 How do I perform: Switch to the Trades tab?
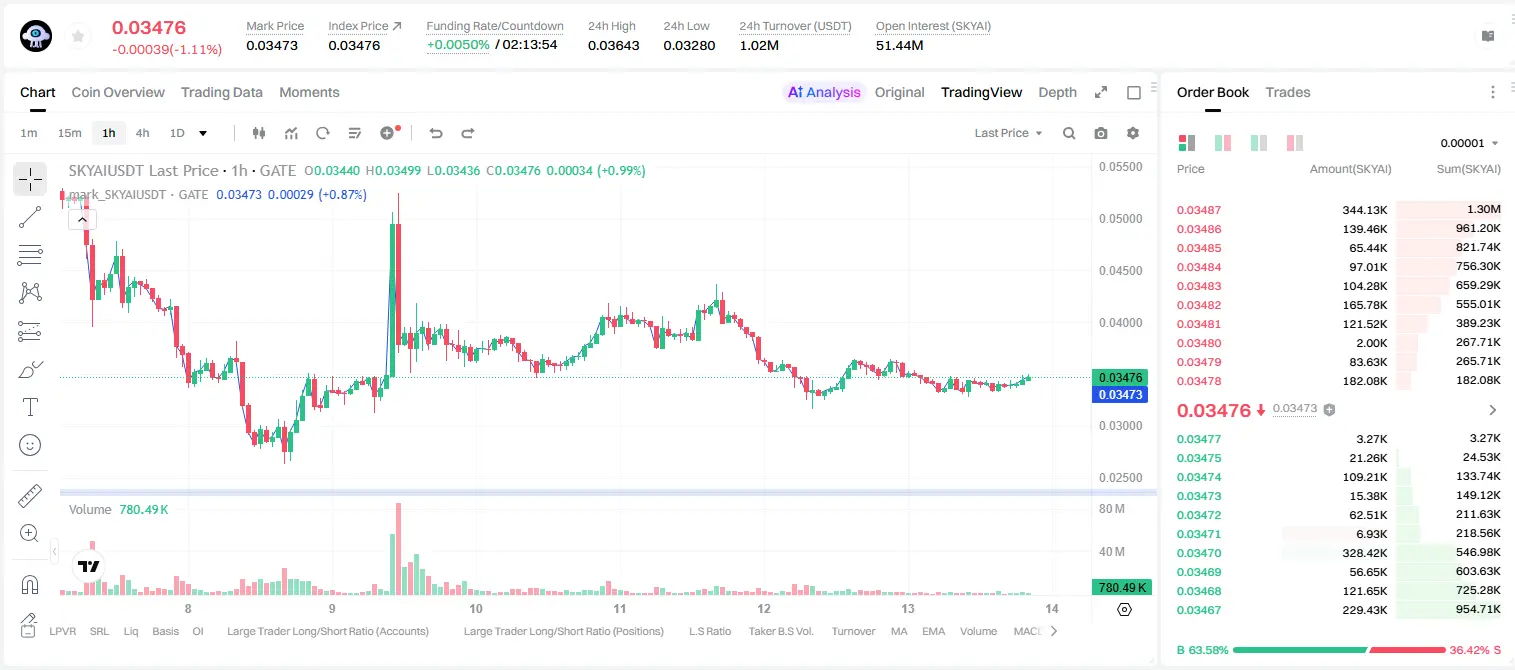click(x=1288, y=92)
